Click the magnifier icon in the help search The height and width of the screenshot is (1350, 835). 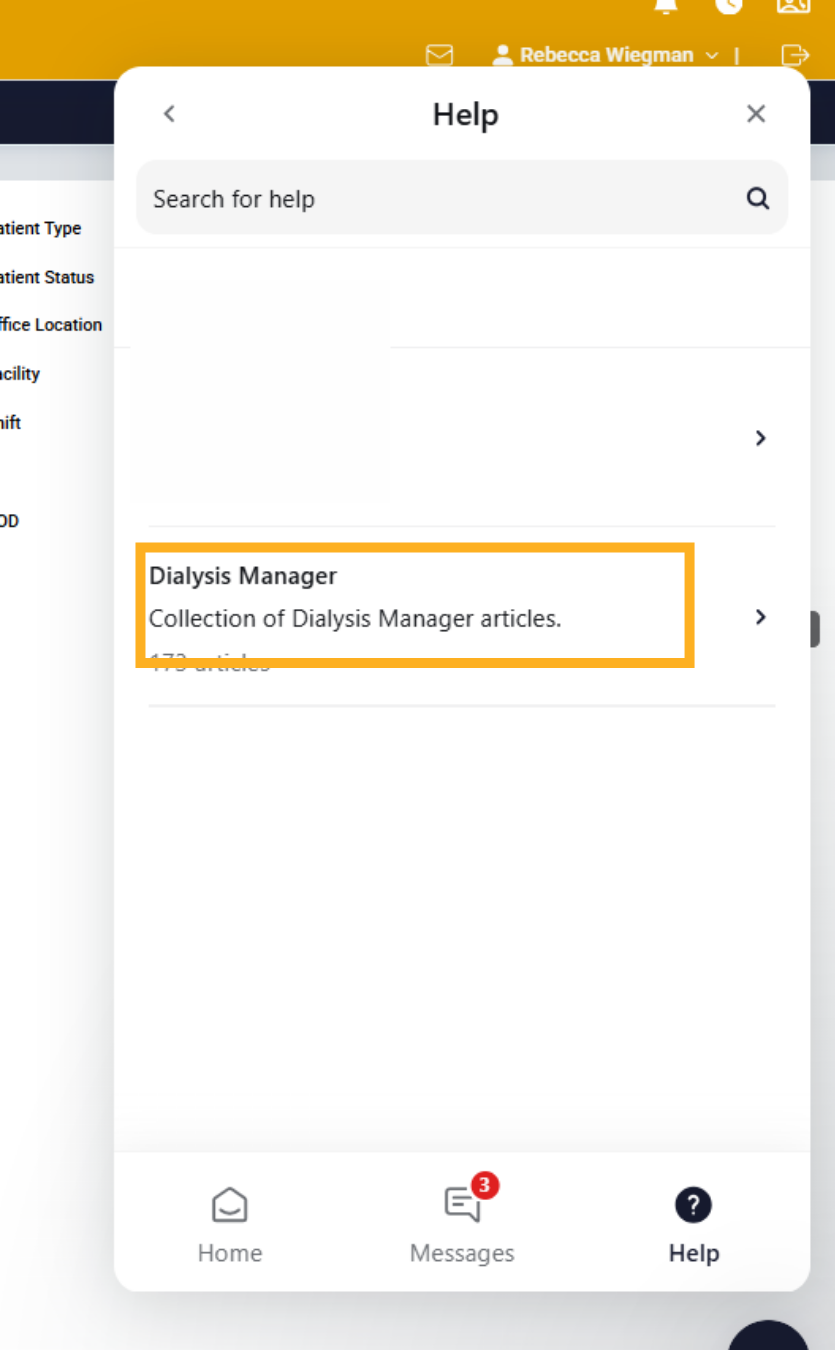tap(758, 198)
